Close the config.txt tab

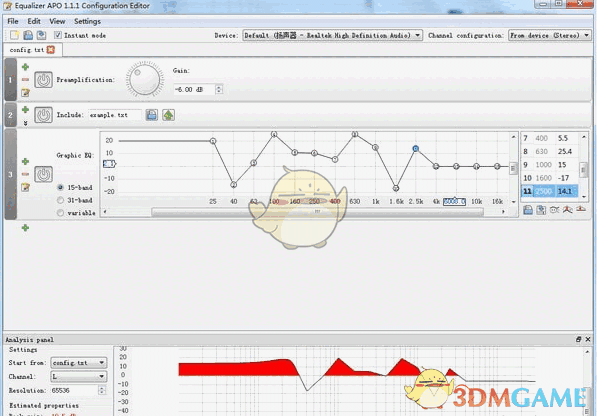click(x=51, y=50)
